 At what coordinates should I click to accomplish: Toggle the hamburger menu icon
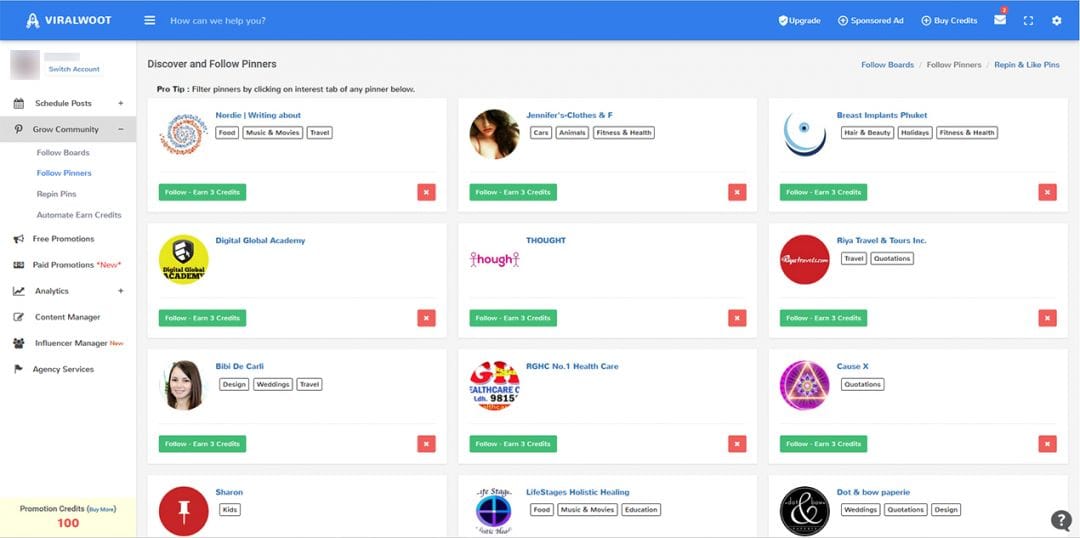click(149, 21)
